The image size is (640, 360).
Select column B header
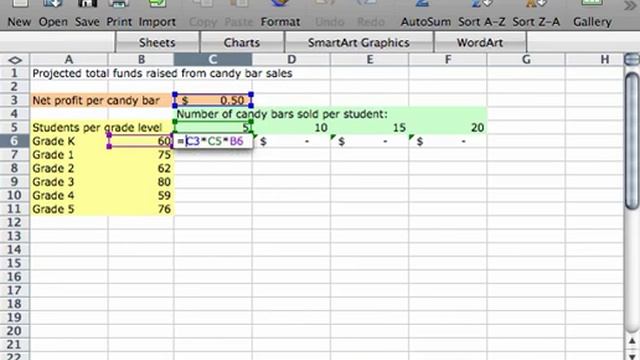[141, 60]
